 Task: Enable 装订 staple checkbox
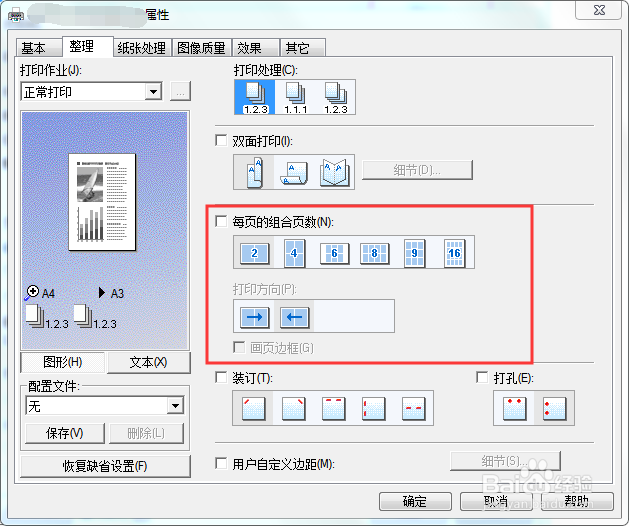[x=221, y=377]
